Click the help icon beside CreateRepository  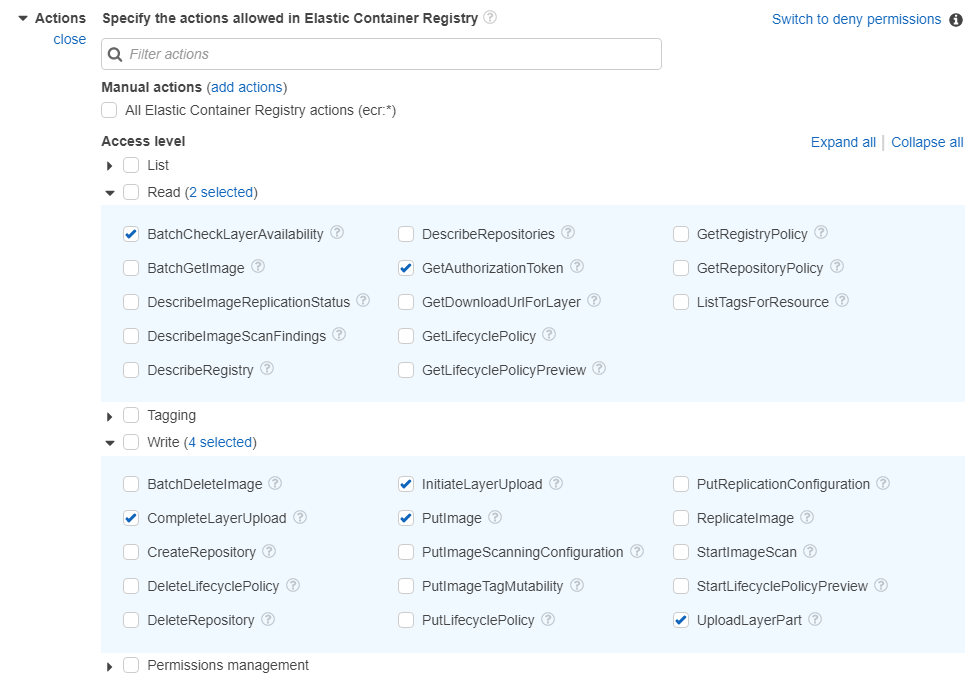pyautogui.click(x=269, y=551)
